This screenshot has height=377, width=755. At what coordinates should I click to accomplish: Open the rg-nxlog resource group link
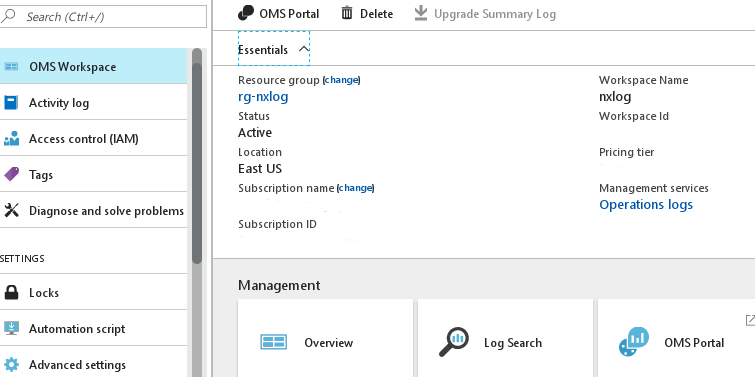263,97
